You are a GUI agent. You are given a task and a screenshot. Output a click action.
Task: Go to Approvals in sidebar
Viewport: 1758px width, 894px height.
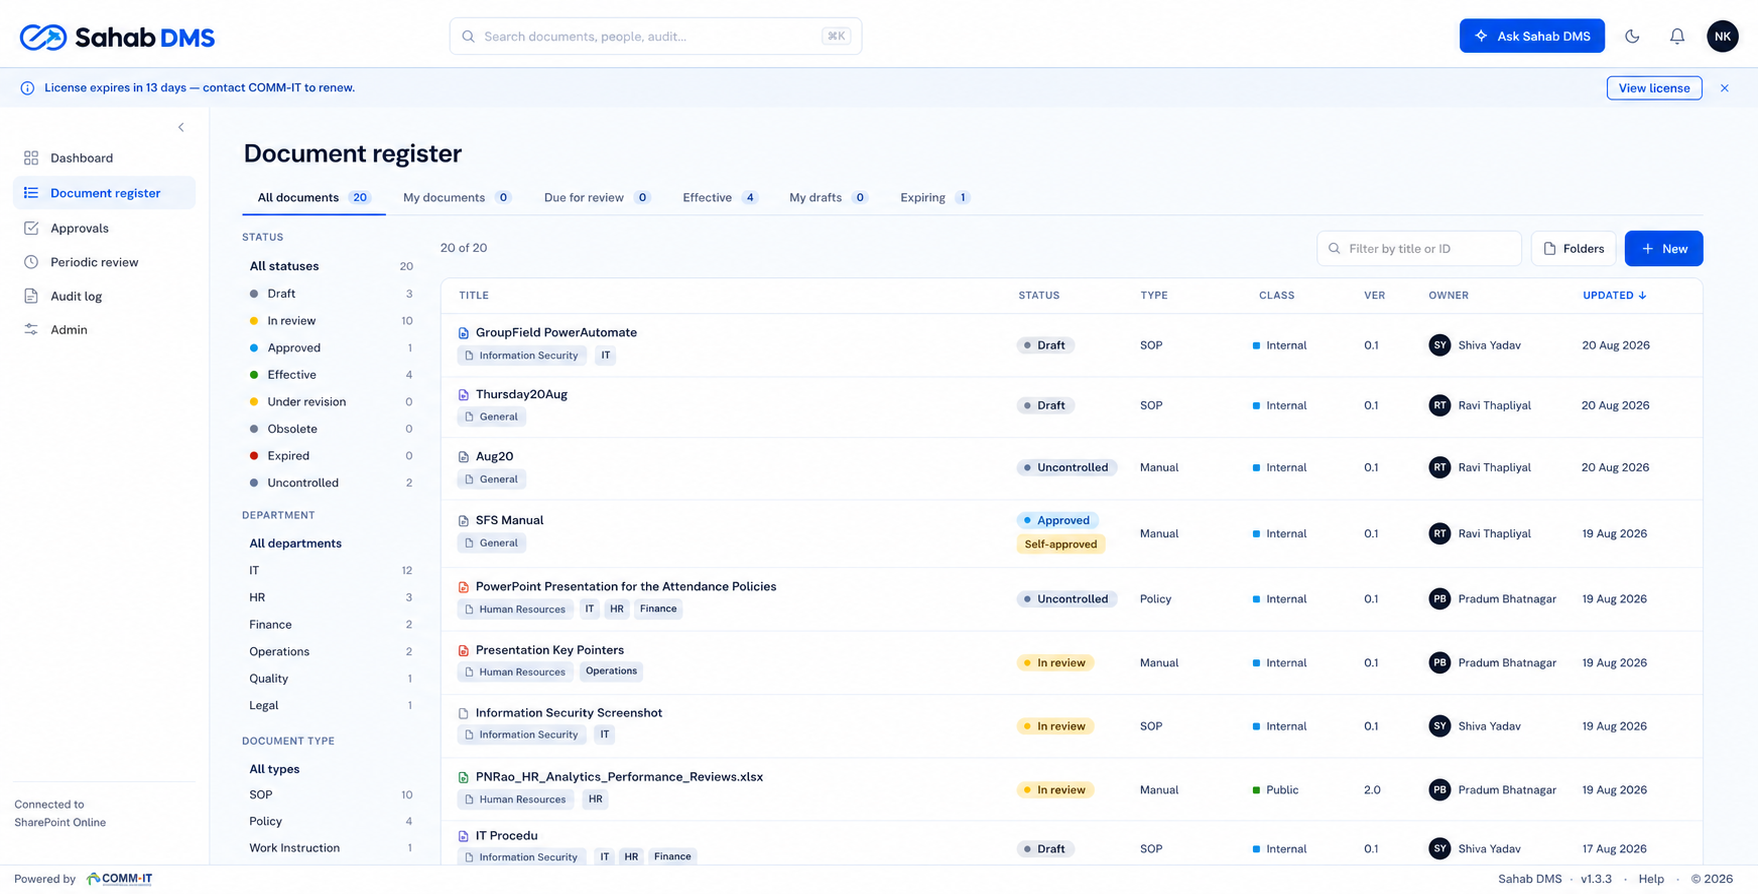point(104,228)
